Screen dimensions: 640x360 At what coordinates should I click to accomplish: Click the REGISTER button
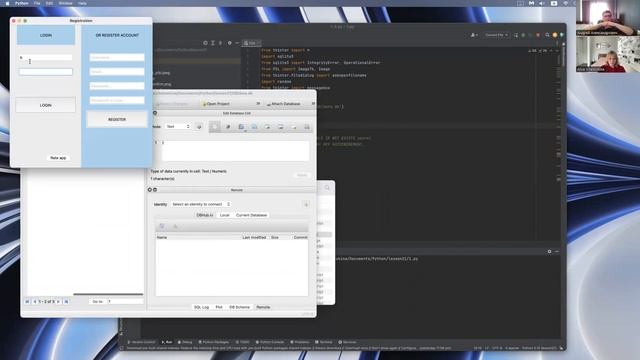117,120
